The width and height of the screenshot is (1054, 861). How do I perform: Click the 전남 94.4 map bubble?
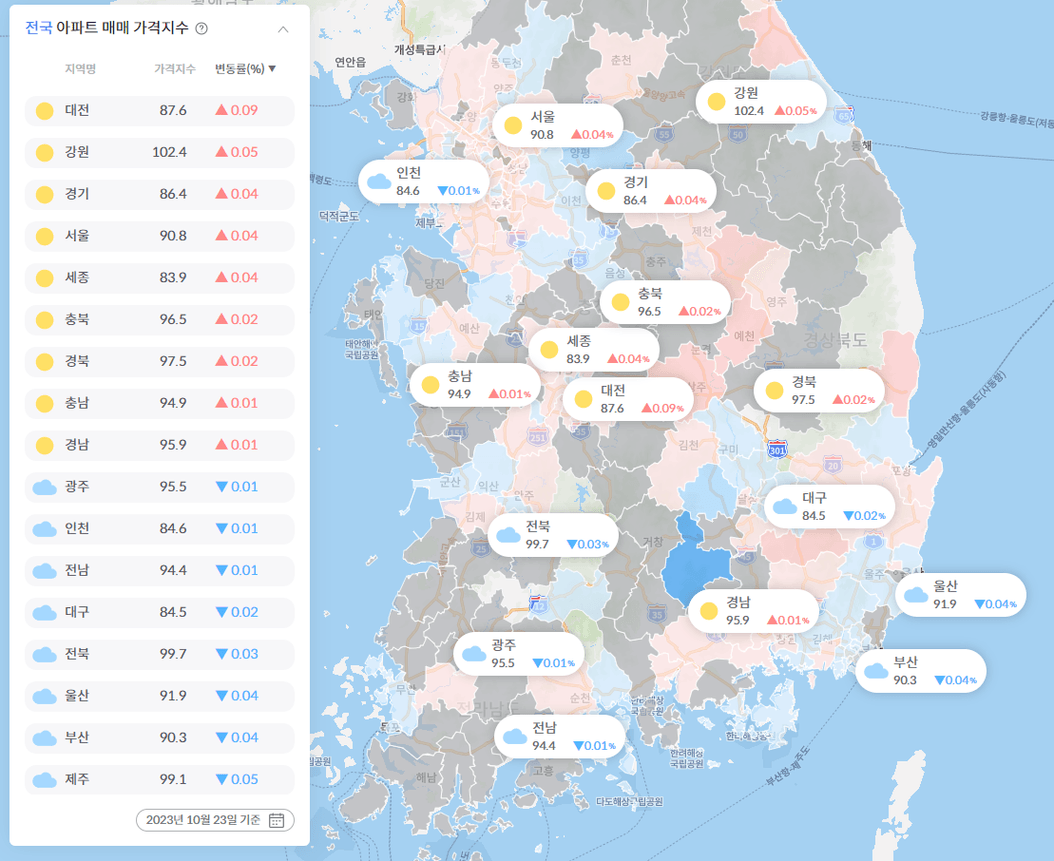coord(560,737)
